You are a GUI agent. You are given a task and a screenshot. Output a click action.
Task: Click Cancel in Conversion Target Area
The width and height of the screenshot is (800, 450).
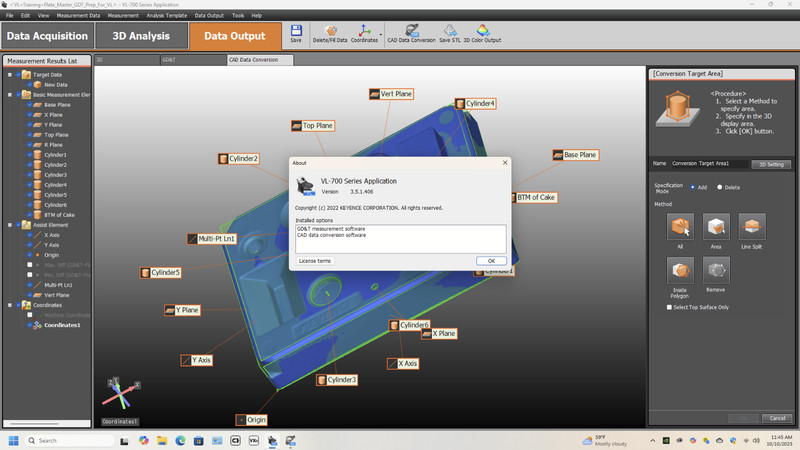pos(777,418)
